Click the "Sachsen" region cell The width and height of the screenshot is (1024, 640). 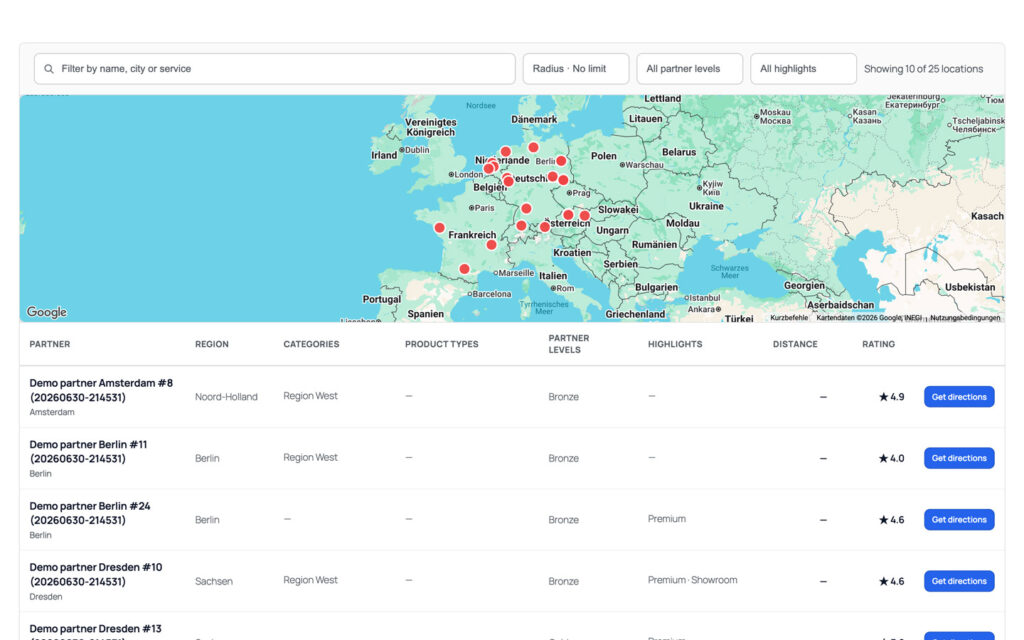[x=214, y=581]
